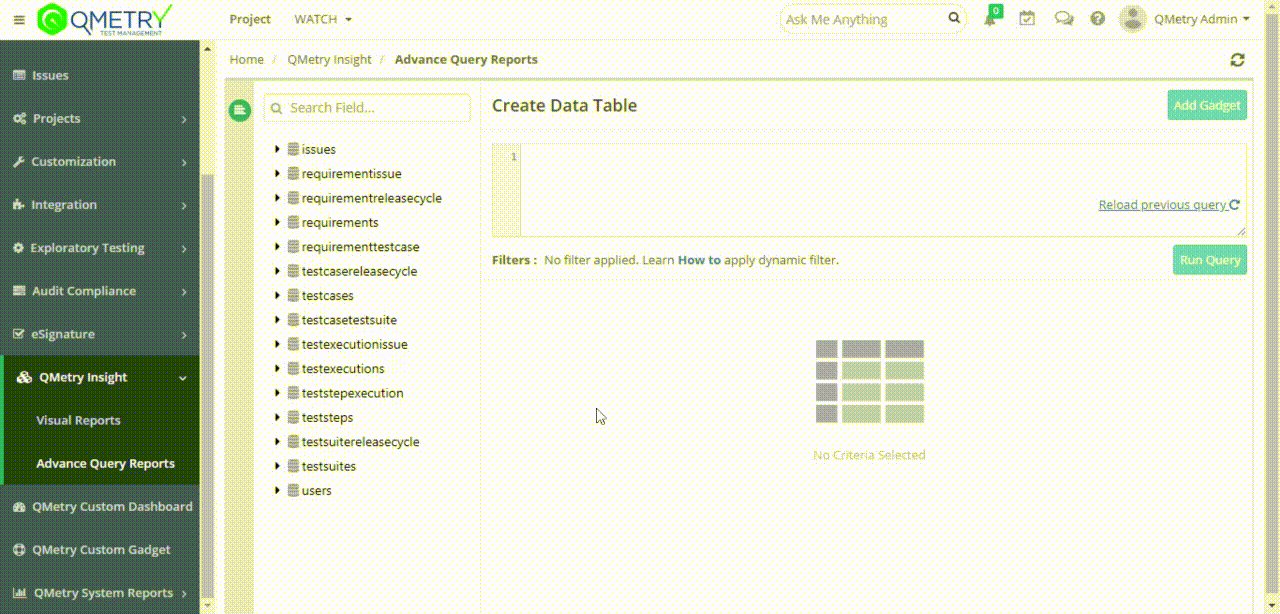The width and height of the screenshot is (1280, 614).
Task: Expand the Audit Compliance menu
Action: coord(100,290)
